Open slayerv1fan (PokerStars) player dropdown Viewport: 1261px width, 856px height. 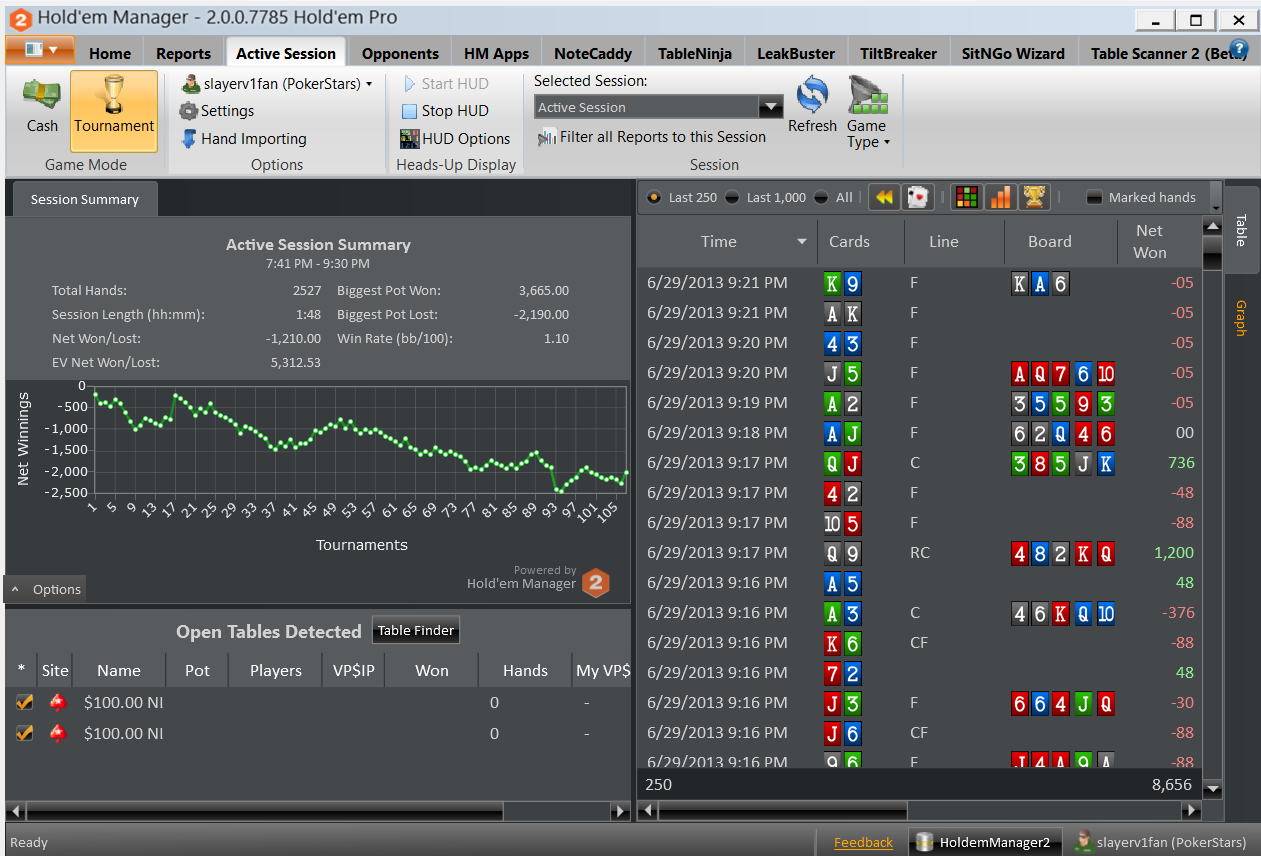[x=277, y=84]
